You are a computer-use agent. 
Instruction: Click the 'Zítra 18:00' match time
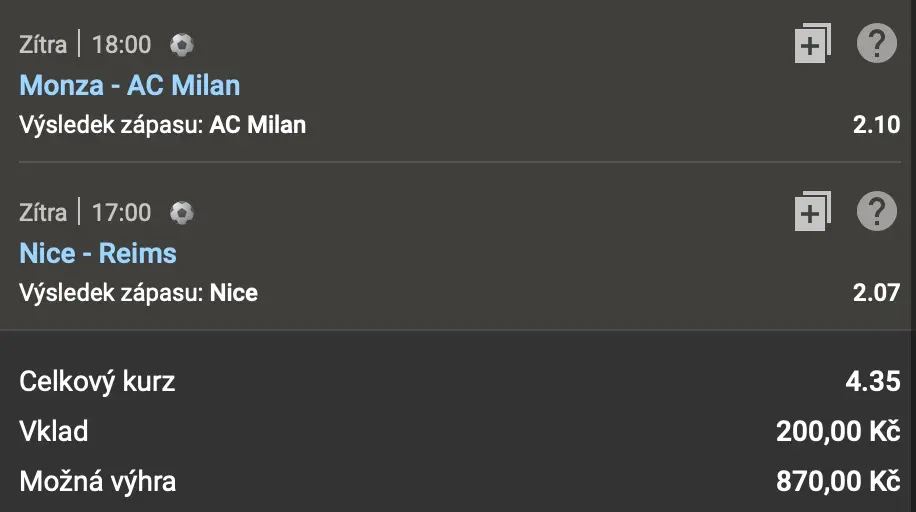[85, 45]
